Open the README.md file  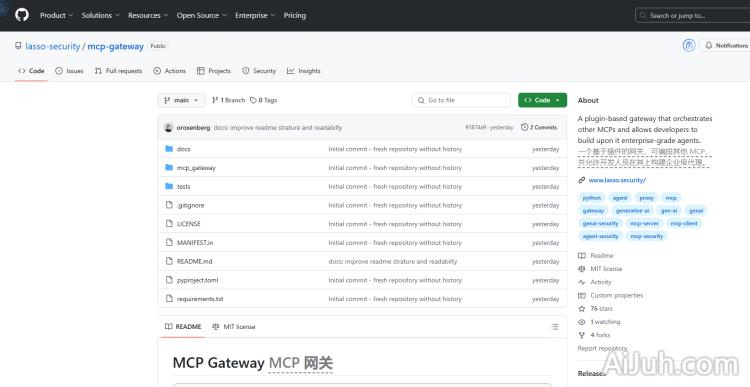tap(195, 261)
